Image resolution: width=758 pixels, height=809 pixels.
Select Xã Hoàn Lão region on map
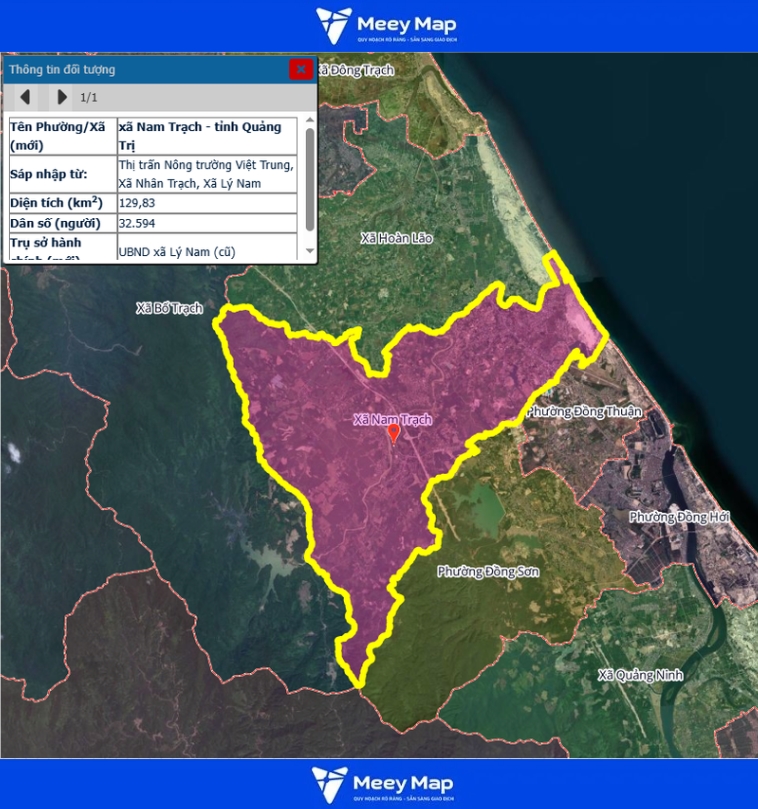pyautogui.click(x=397, y=238)
